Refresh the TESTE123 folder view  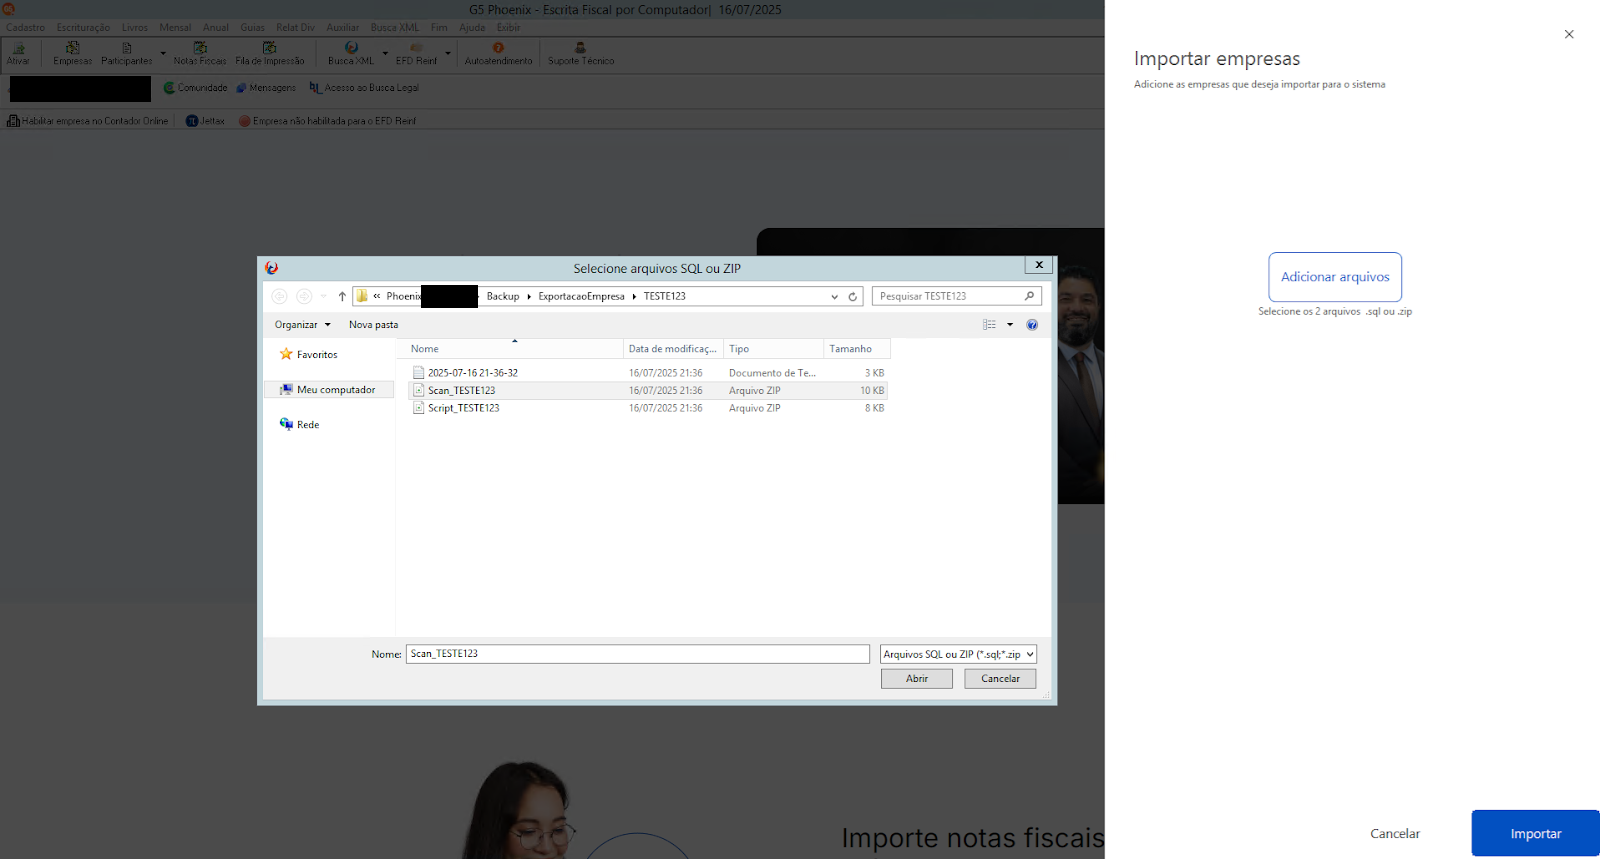853,296
